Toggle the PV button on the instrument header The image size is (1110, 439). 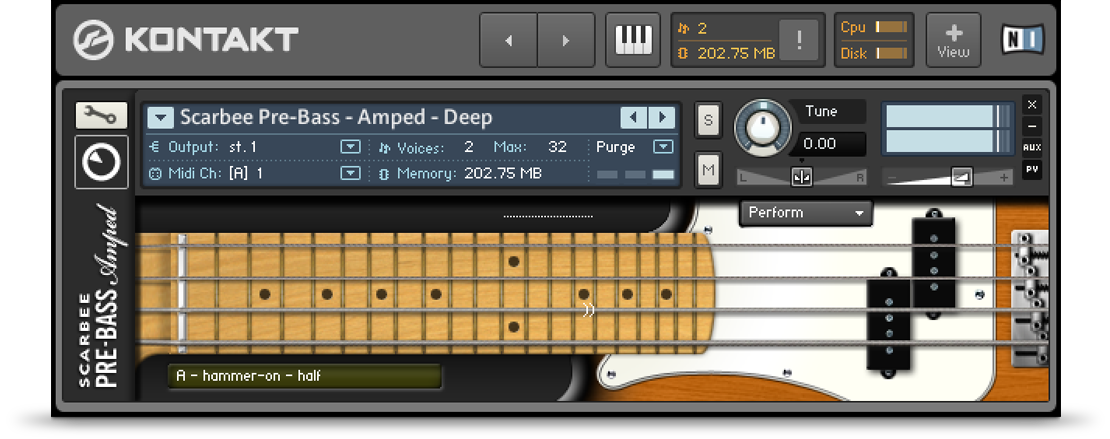[x=1032, y=170]
